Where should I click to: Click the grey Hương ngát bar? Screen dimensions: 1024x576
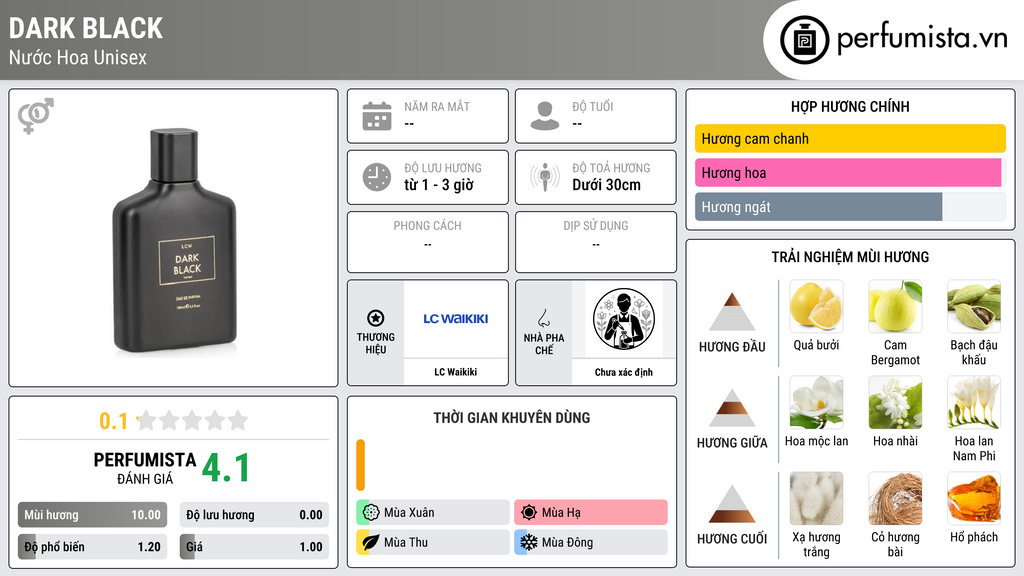pos(818,206)
